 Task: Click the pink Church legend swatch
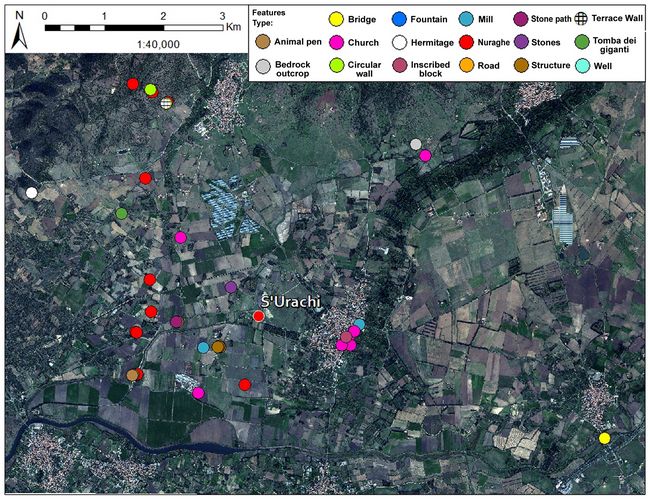337,42
